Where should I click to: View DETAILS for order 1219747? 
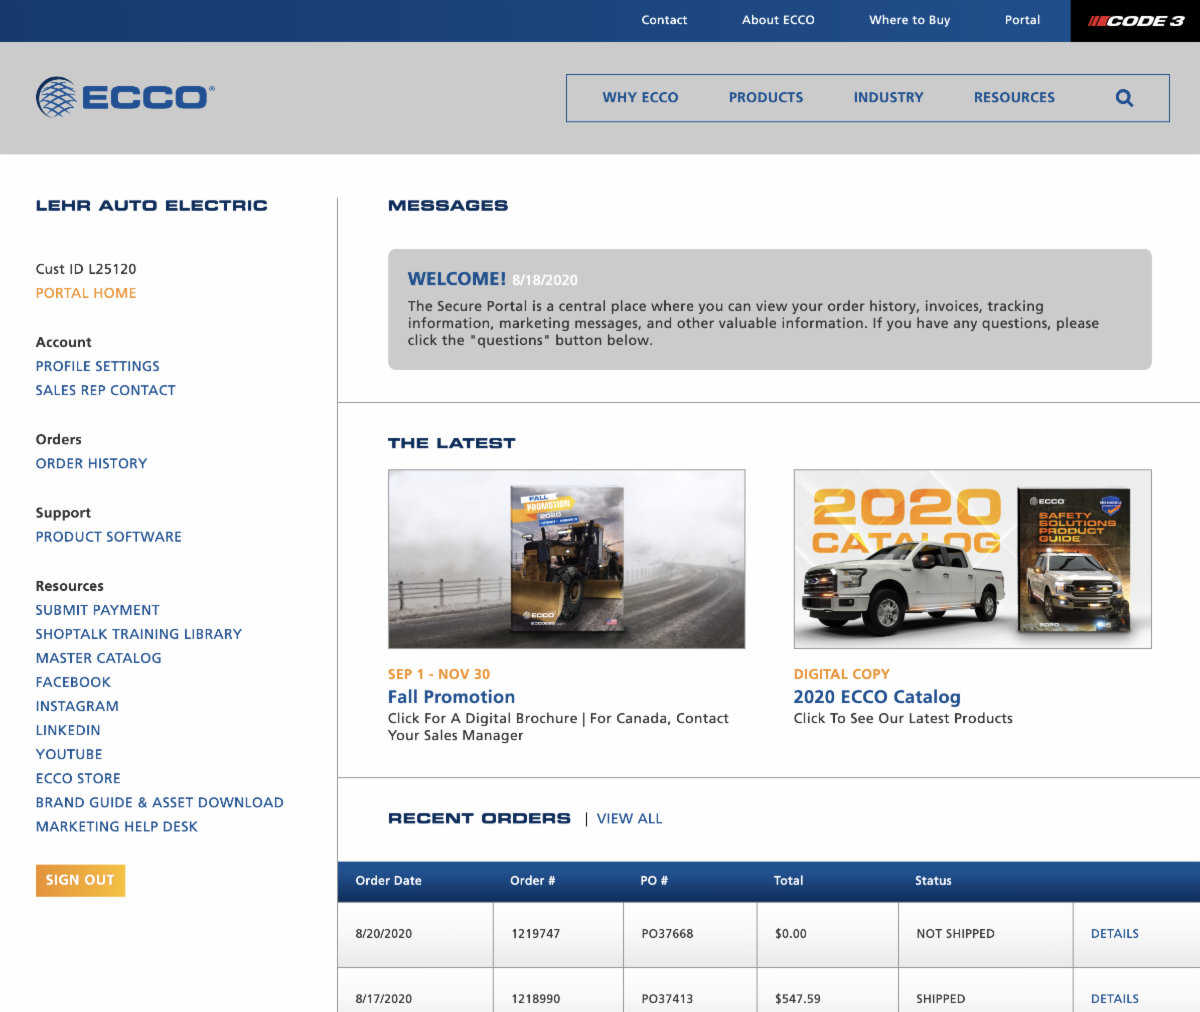[1114, 933]
